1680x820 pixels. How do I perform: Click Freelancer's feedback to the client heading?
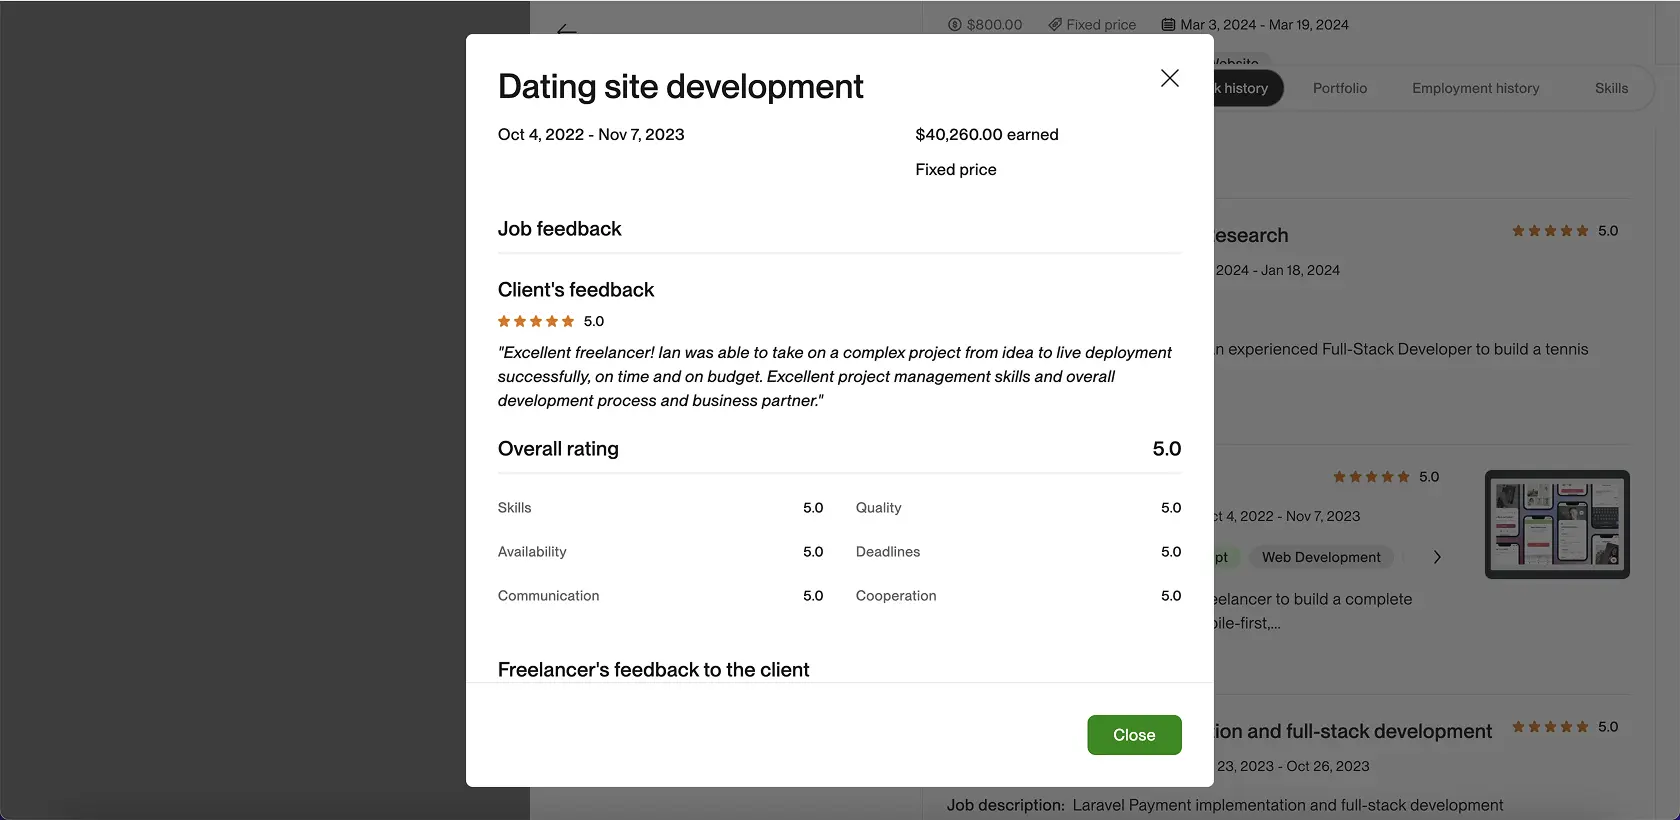coord(653,670)
